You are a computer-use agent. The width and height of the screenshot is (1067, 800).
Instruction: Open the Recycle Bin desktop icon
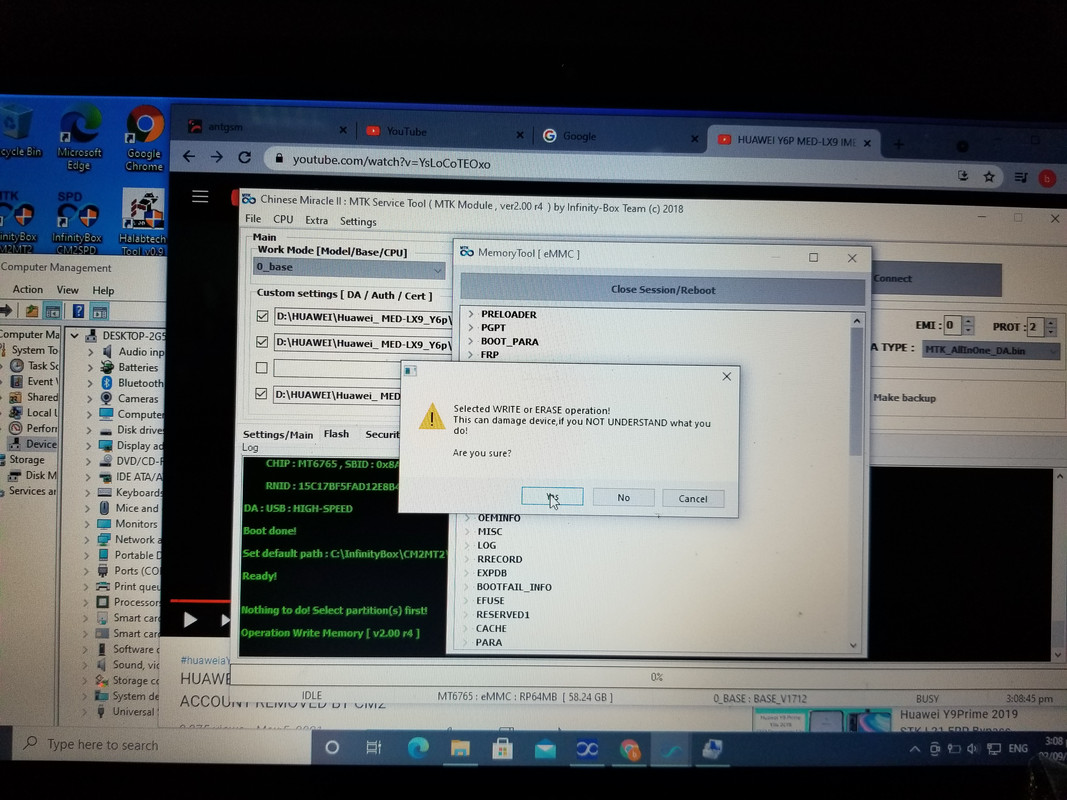coord(18,131)
